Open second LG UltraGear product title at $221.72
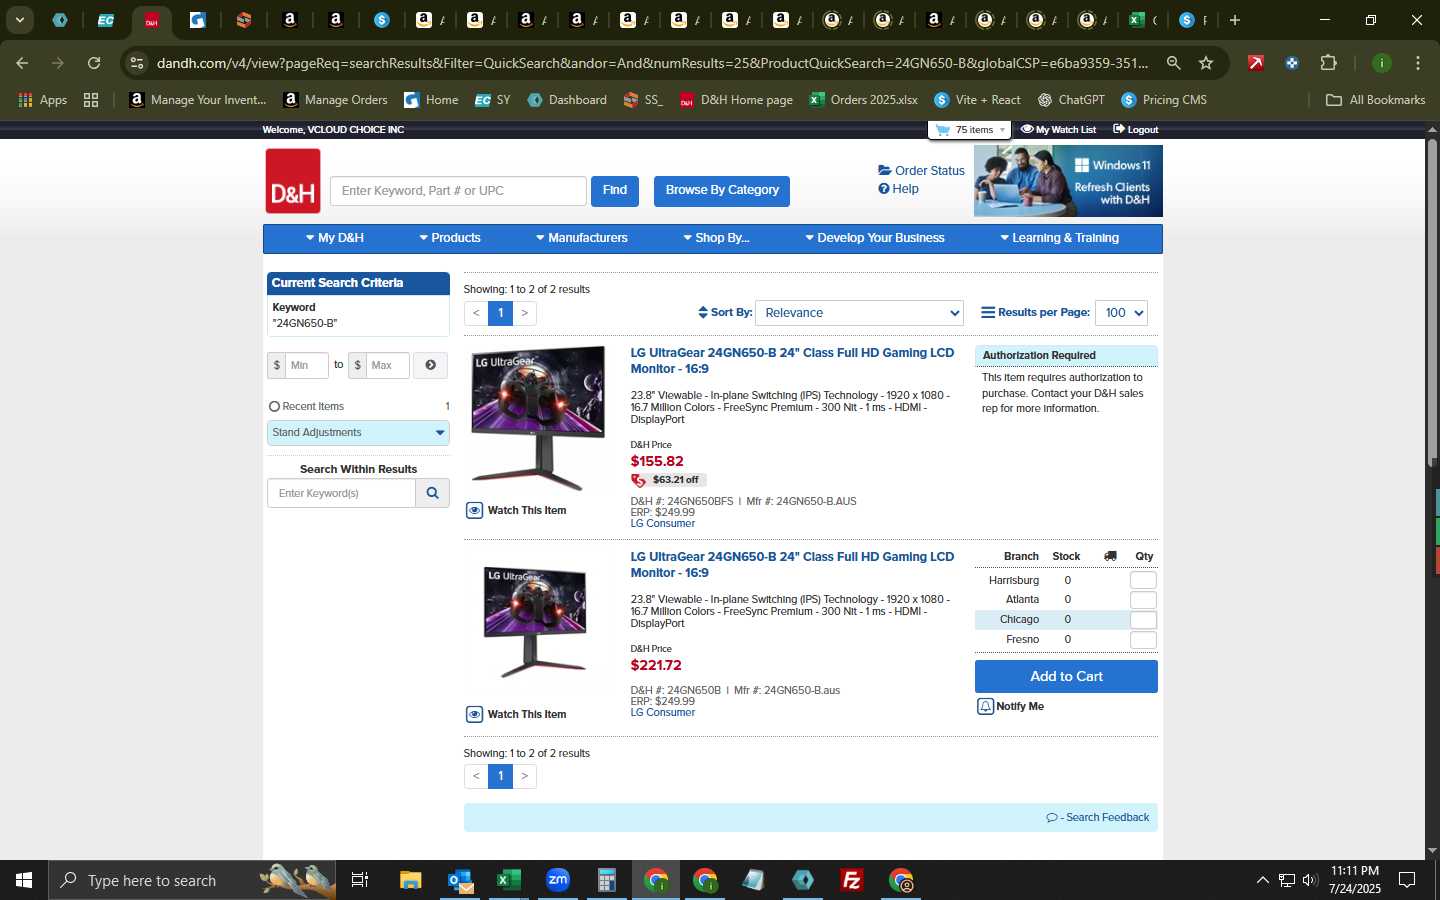1440x900 pixels. (x=792, y=565)
